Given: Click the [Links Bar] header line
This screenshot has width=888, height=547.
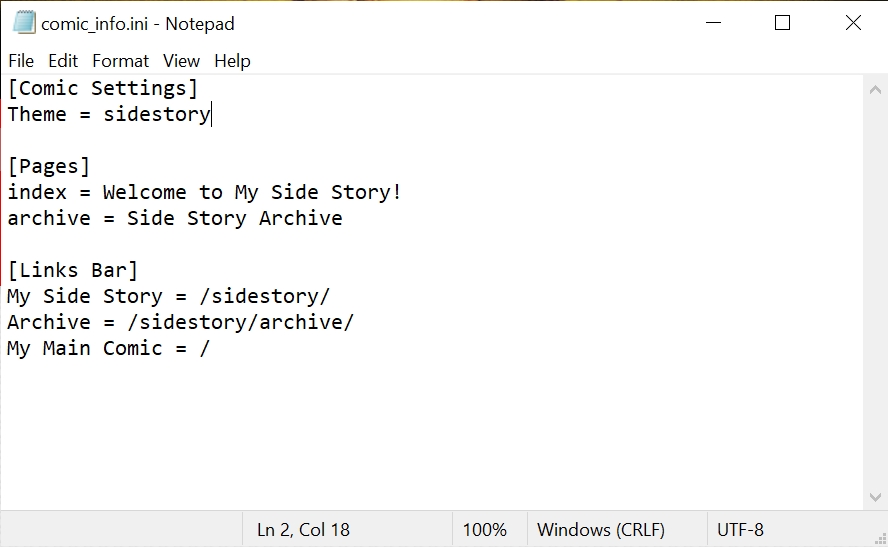Looking at the screenshot, I should (73, 270).
